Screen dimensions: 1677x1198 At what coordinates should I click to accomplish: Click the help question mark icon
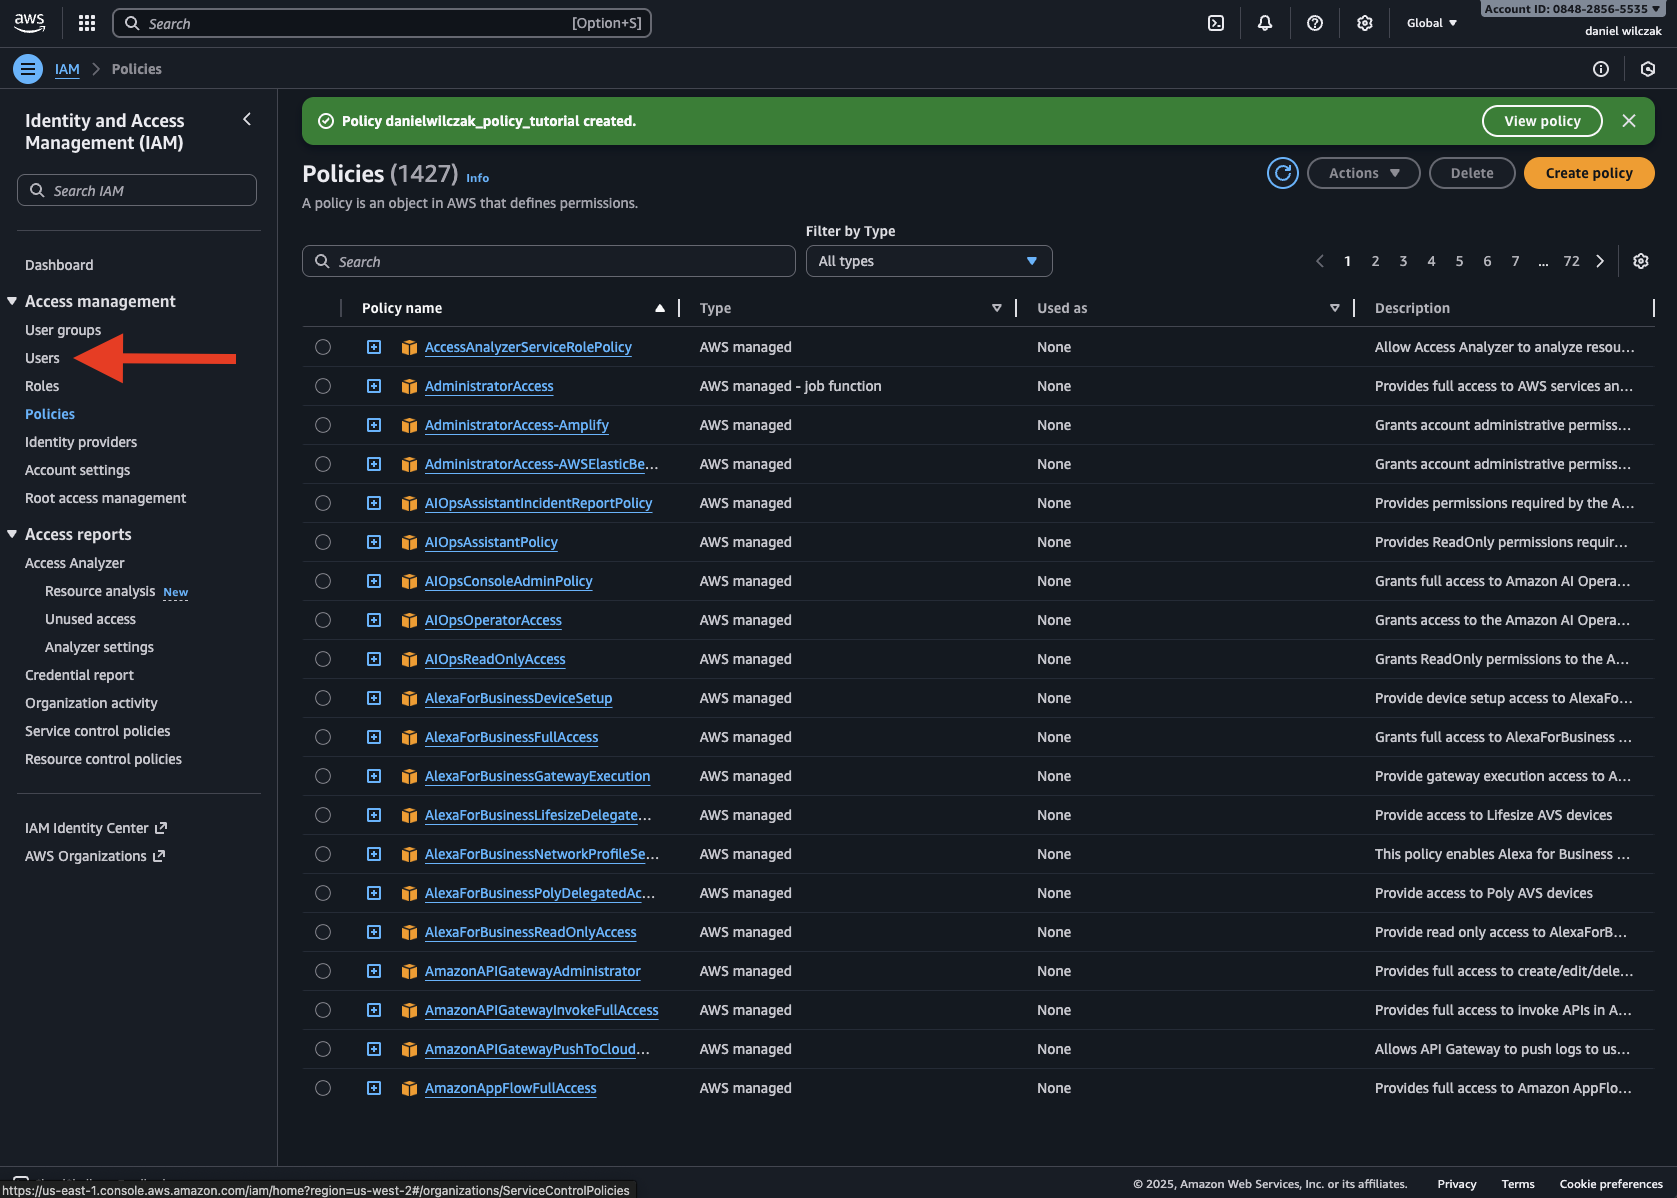point(1315,23)
